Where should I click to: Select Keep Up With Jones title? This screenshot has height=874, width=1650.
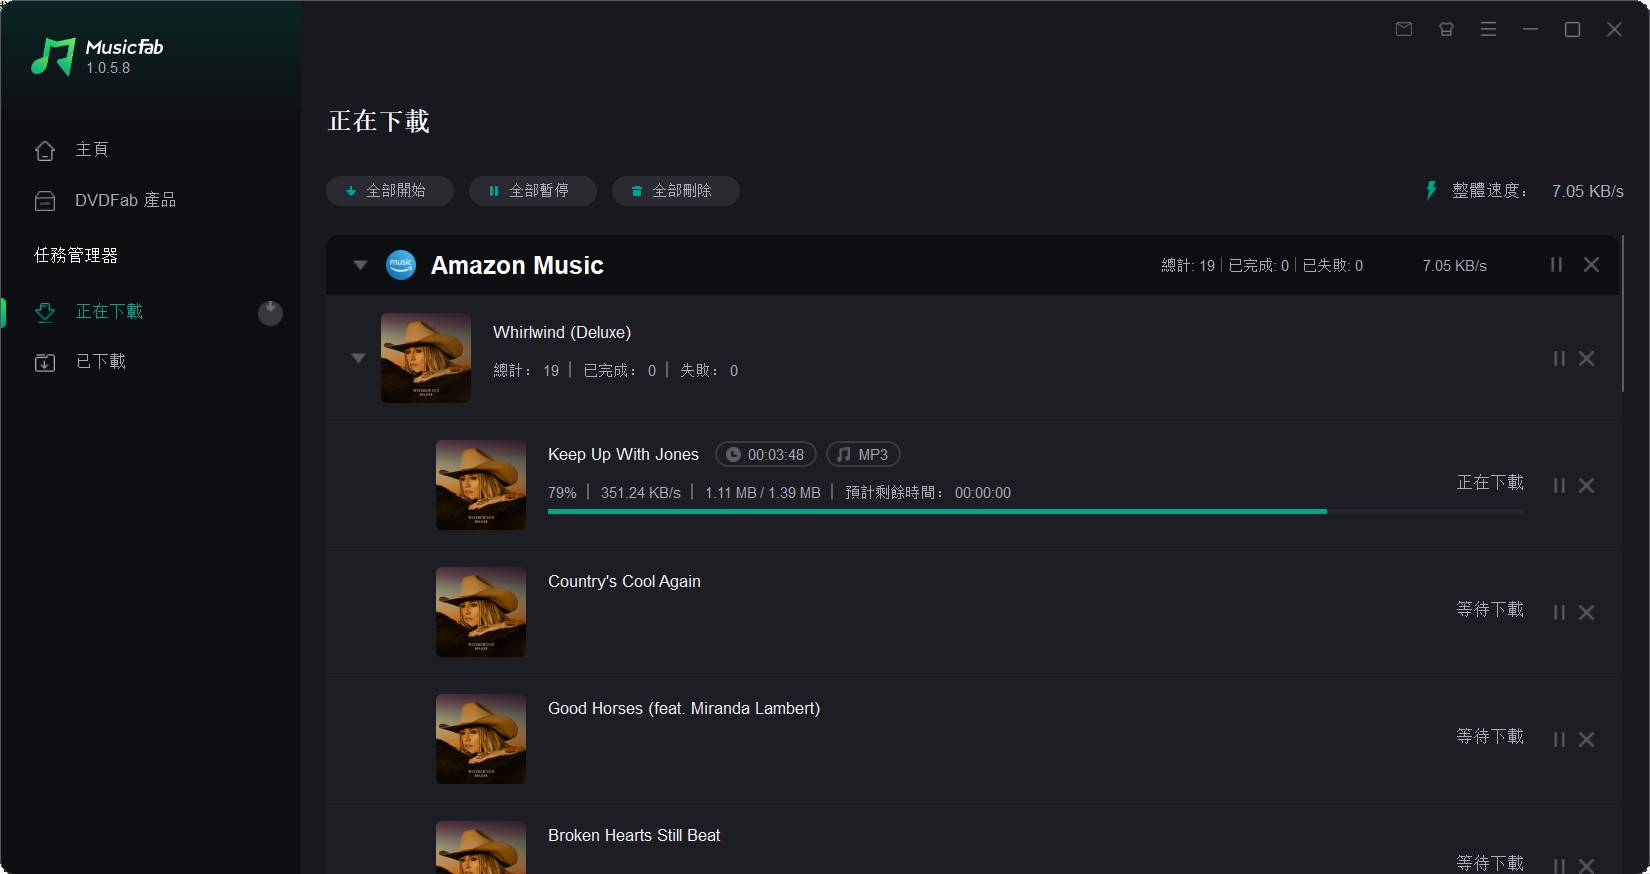(623, 454)
